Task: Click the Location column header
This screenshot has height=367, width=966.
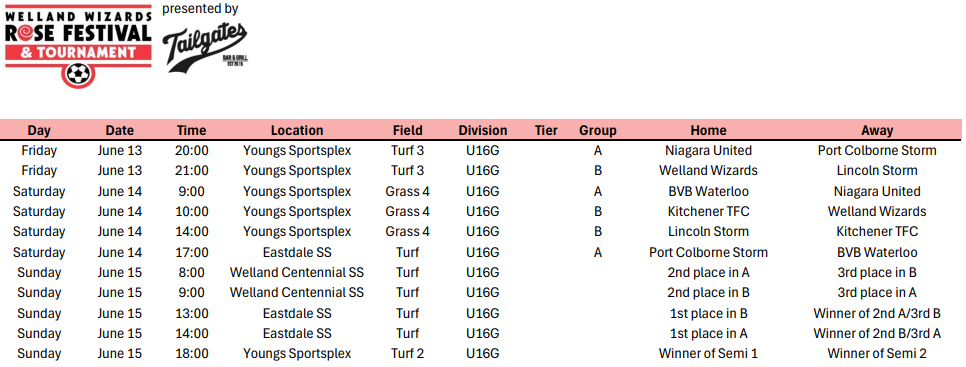Action: [297, 131]
